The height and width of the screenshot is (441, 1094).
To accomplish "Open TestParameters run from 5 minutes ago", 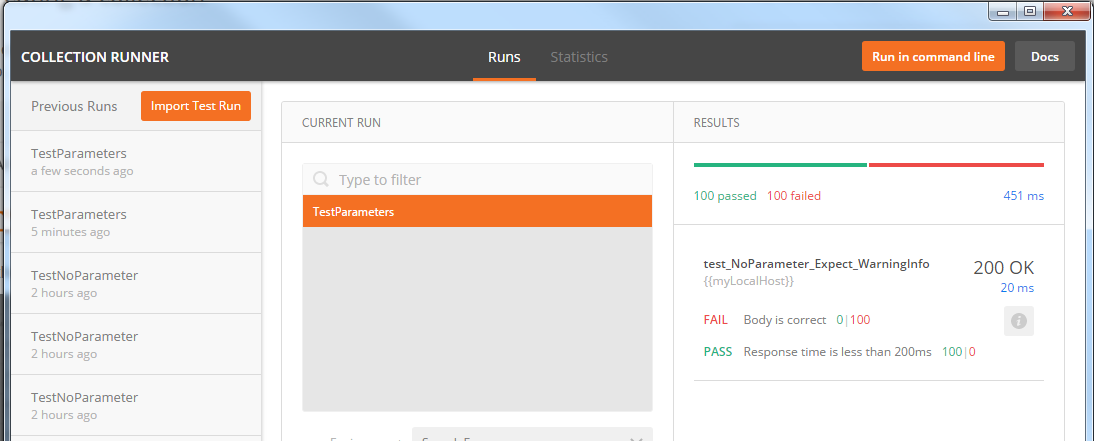I will click(137, 223).
